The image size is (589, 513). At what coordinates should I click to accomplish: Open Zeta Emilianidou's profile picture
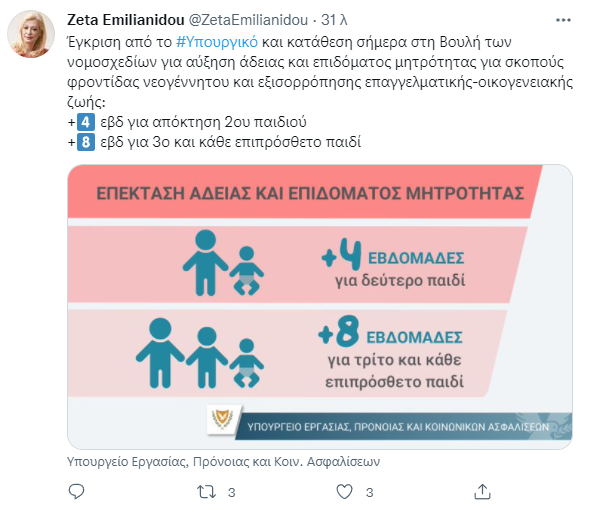click(31, 34)
